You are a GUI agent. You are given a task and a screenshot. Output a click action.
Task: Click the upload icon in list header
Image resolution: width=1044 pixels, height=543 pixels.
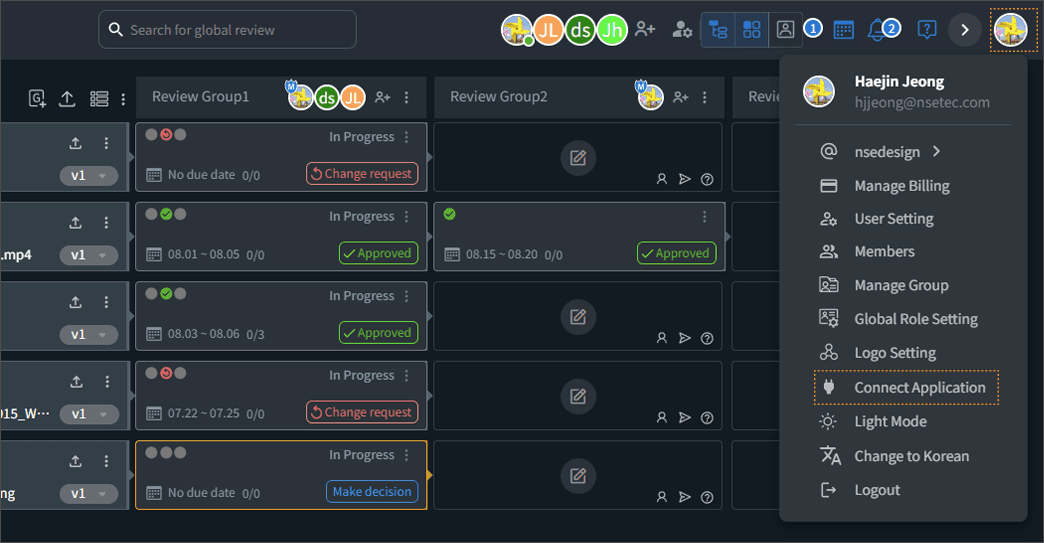[x=67, y=98]
